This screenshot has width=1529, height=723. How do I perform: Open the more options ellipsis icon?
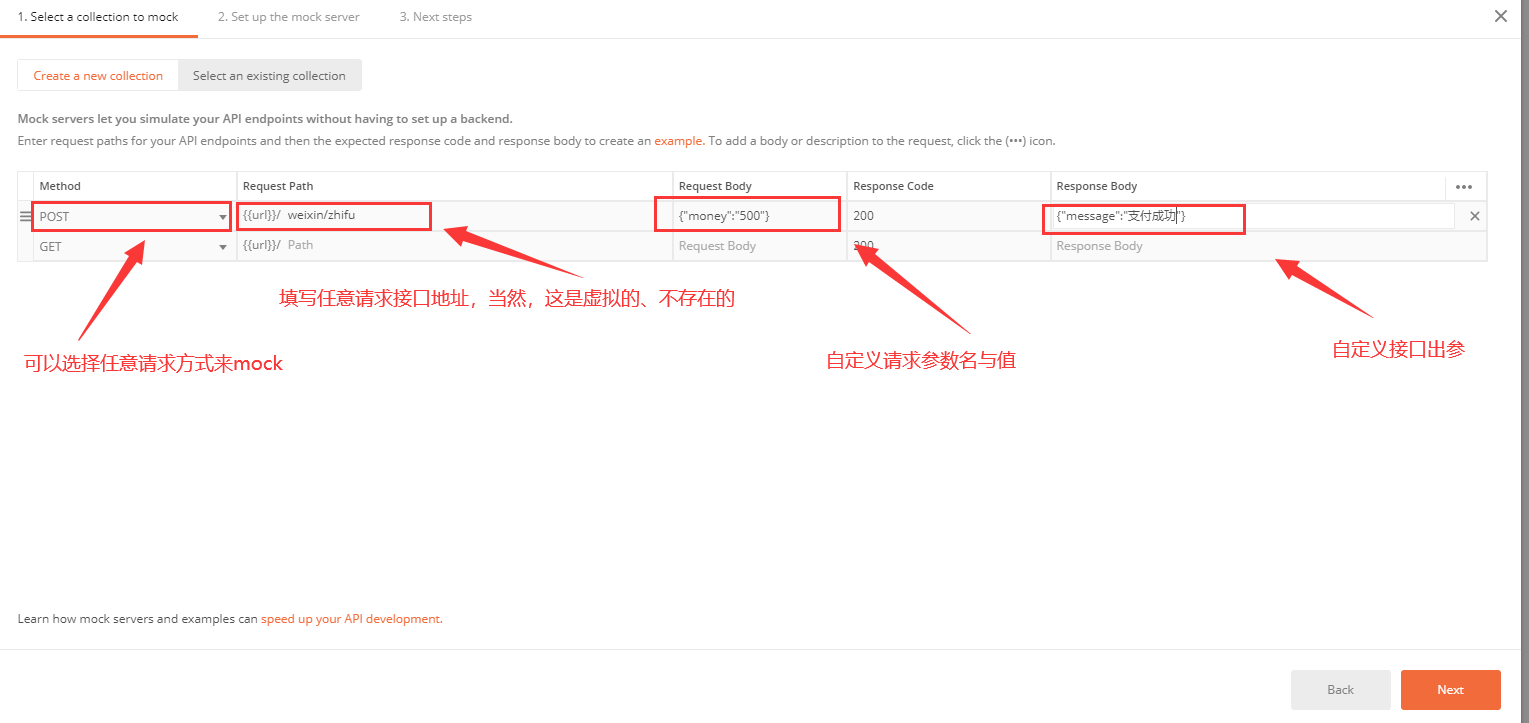[1464, 187]
